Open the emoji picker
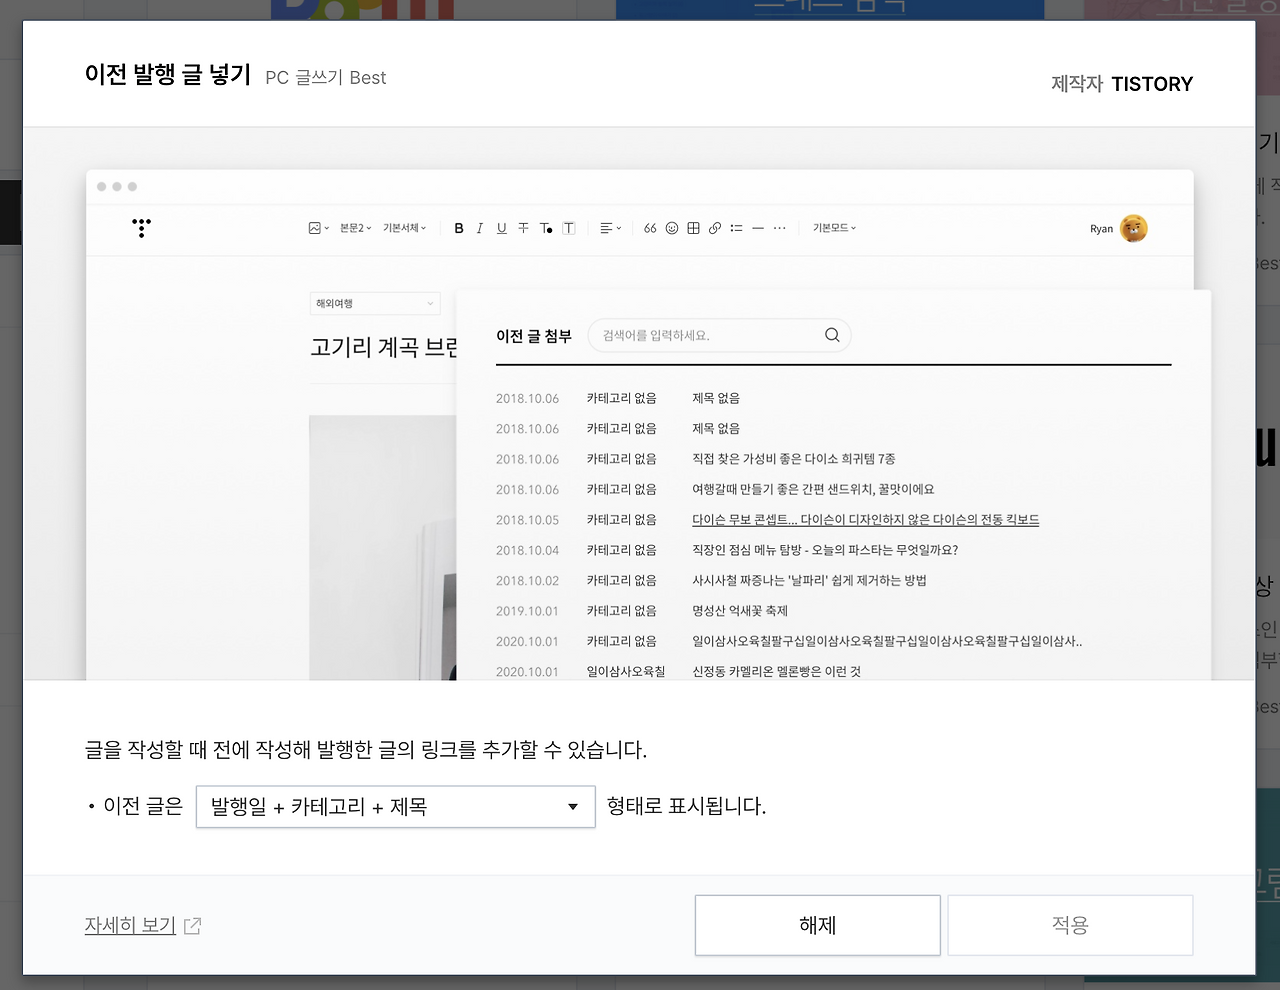 click(x=671, y=228)
